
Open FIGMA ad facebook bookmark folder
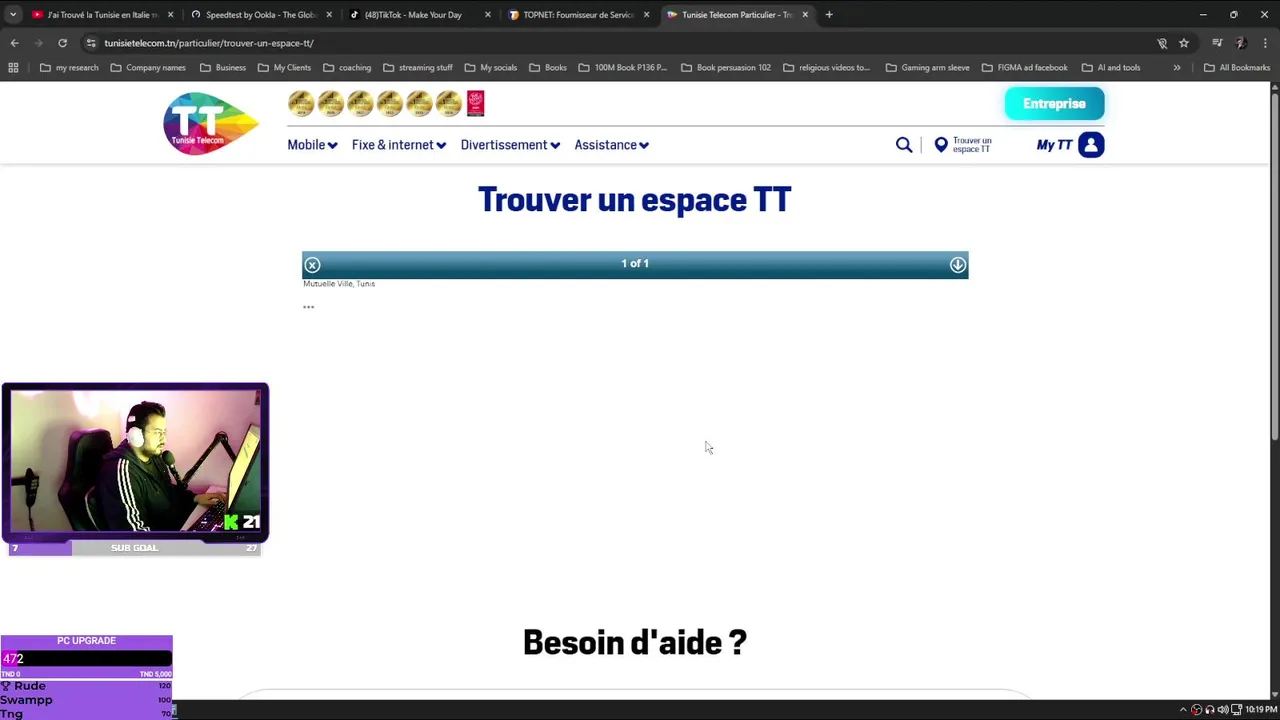(x=1025, y=68)
